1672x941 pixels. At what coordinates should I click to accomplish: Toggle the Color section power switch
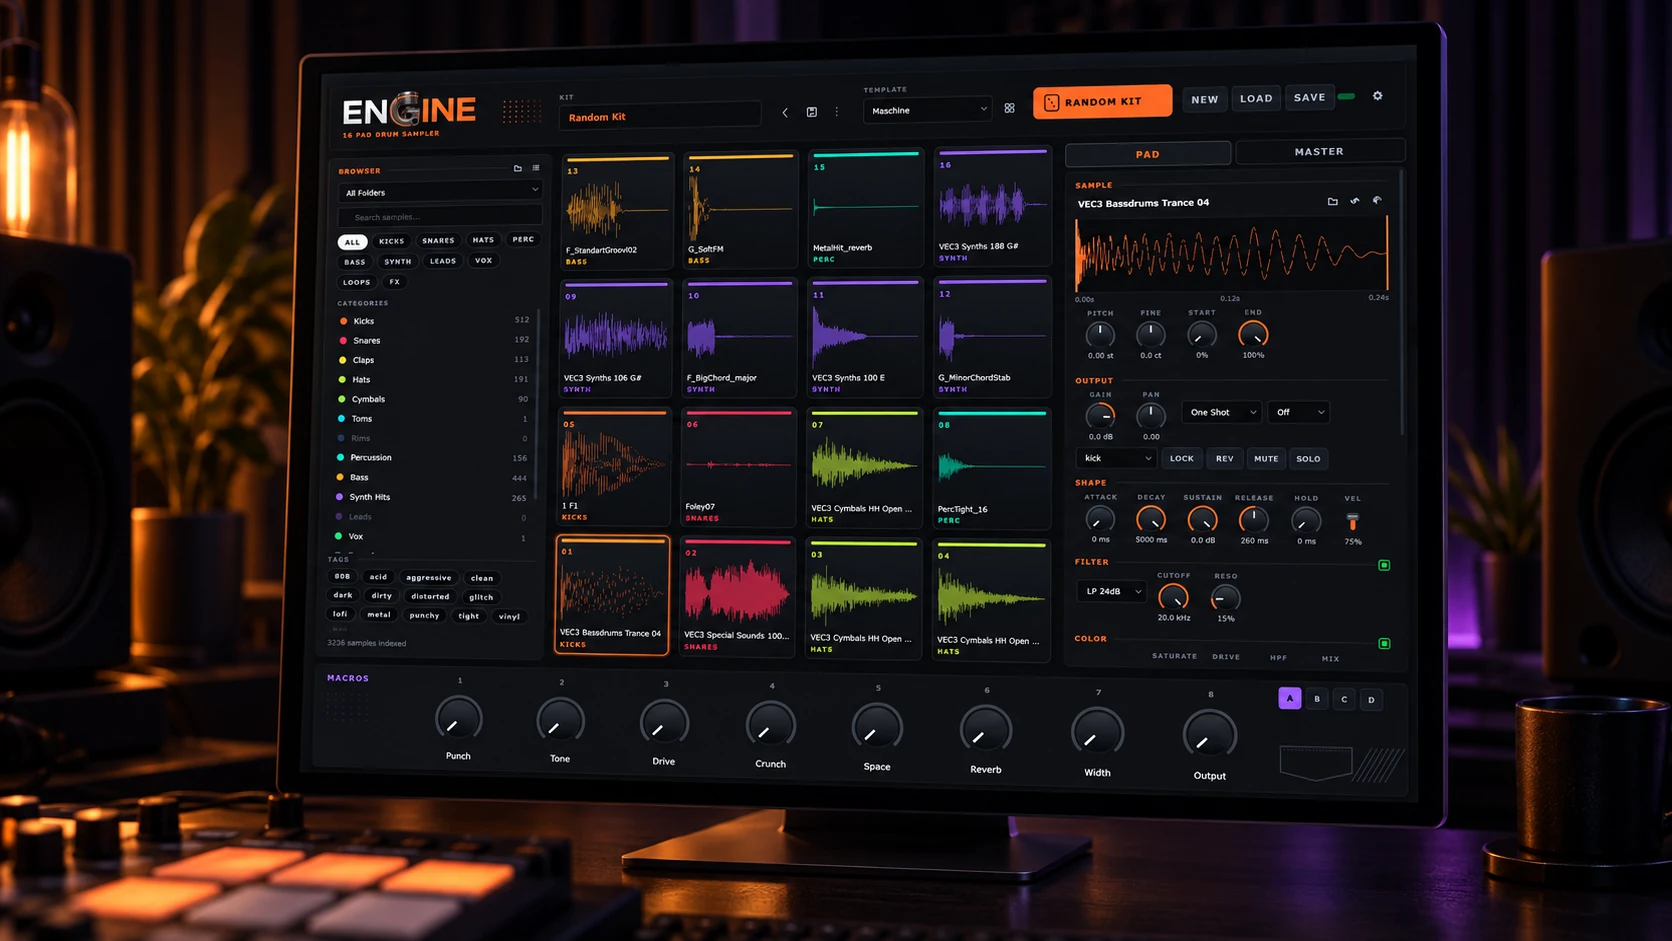coord(1384,643)
